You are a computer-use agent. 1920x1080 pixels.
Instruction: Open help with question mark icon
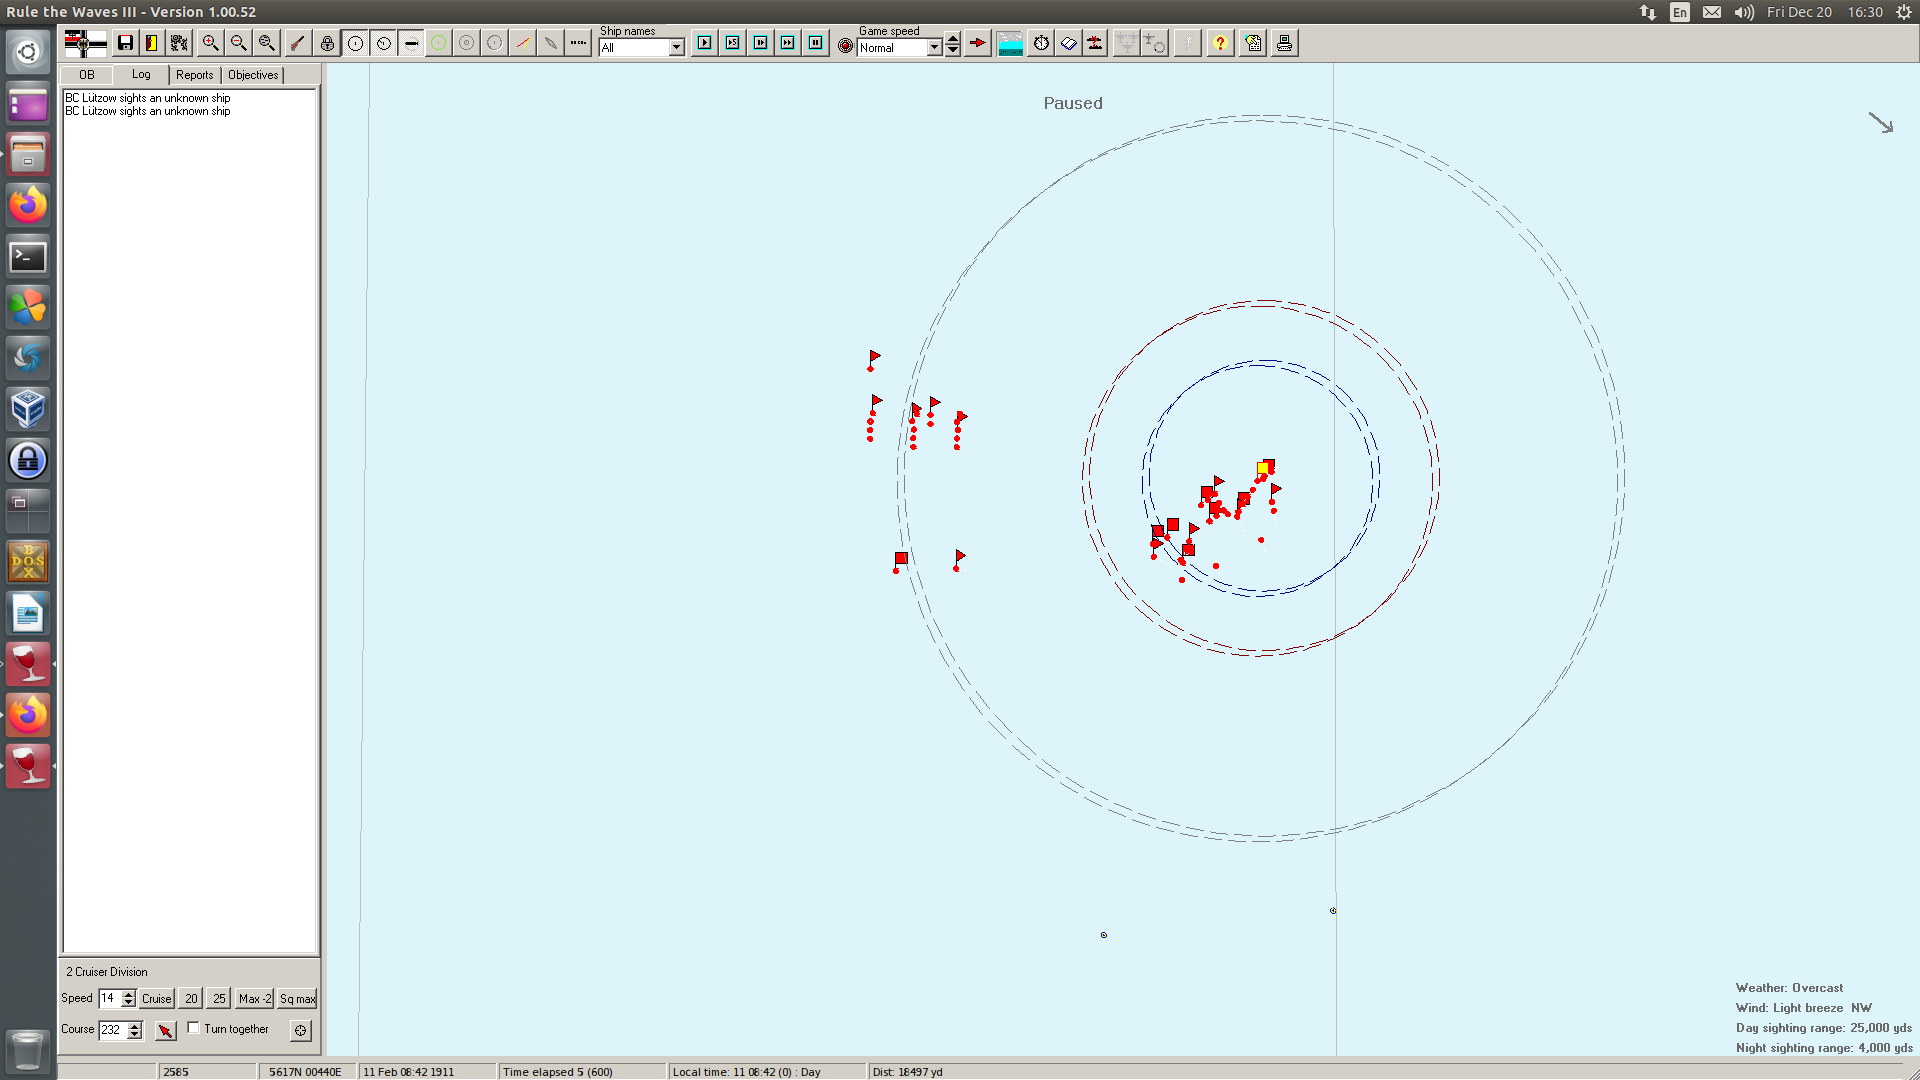[1220, 43]
